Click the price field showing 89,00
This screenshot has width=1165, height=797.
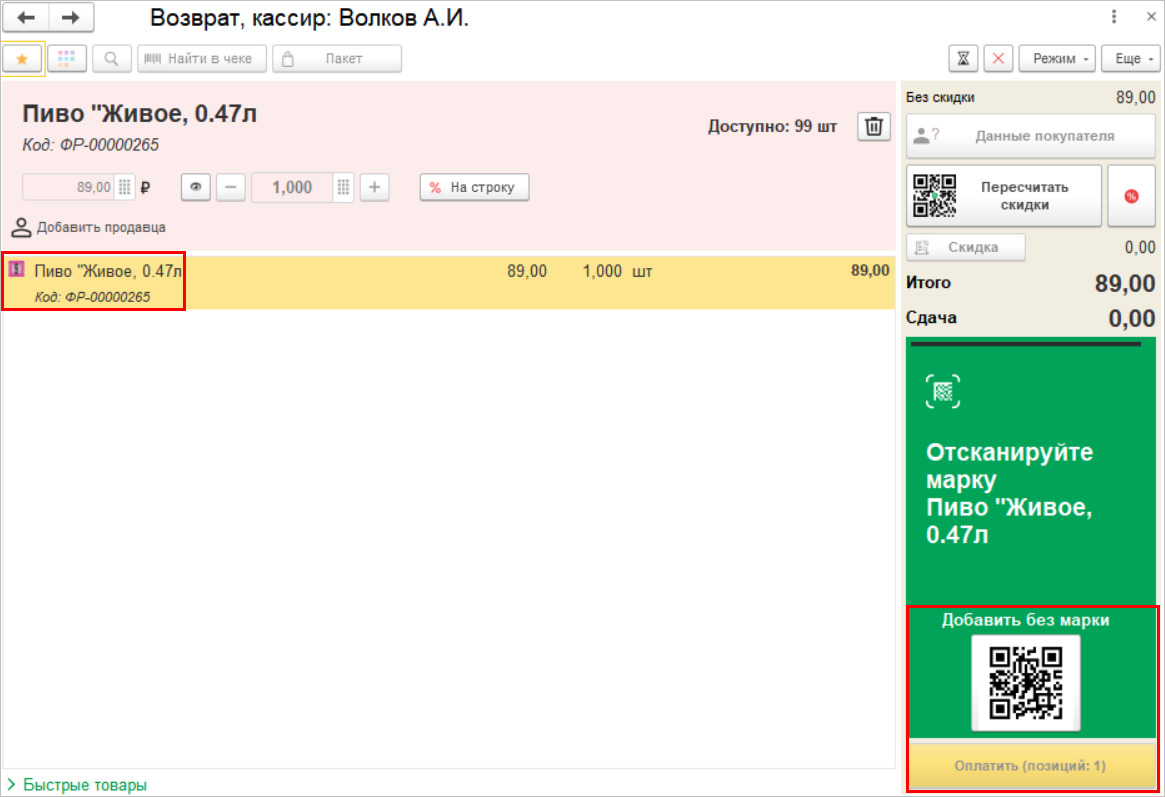tap(68, 187)
